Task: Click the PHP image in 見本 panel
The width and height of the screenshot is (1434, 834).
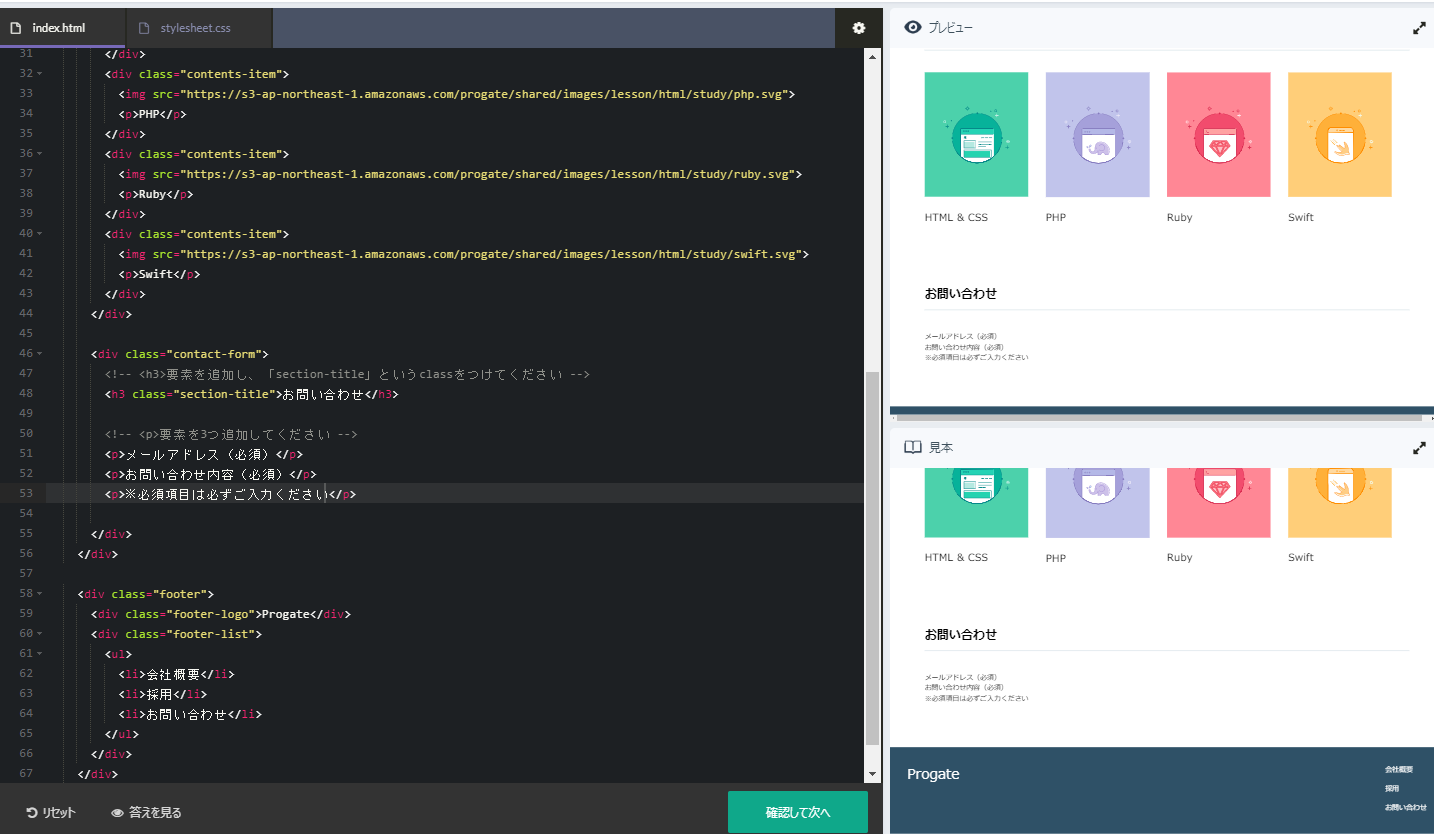Action: (1097, 502)
